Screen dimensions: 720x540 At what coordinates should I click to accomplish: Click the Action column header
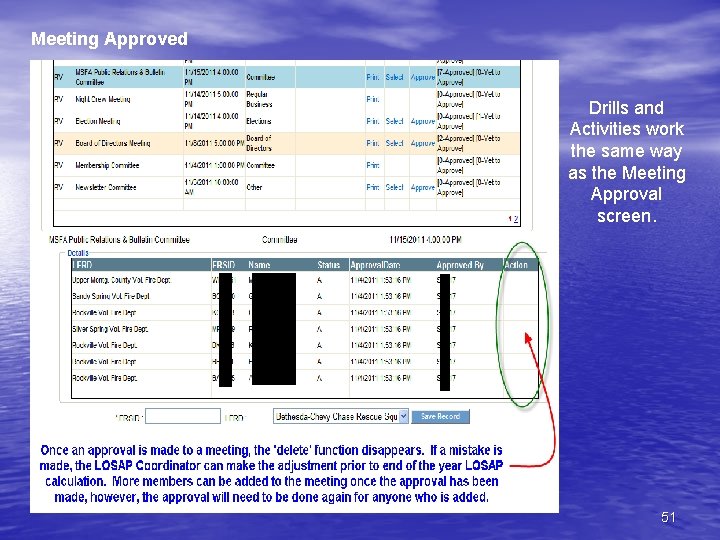(x=516, y=265)
